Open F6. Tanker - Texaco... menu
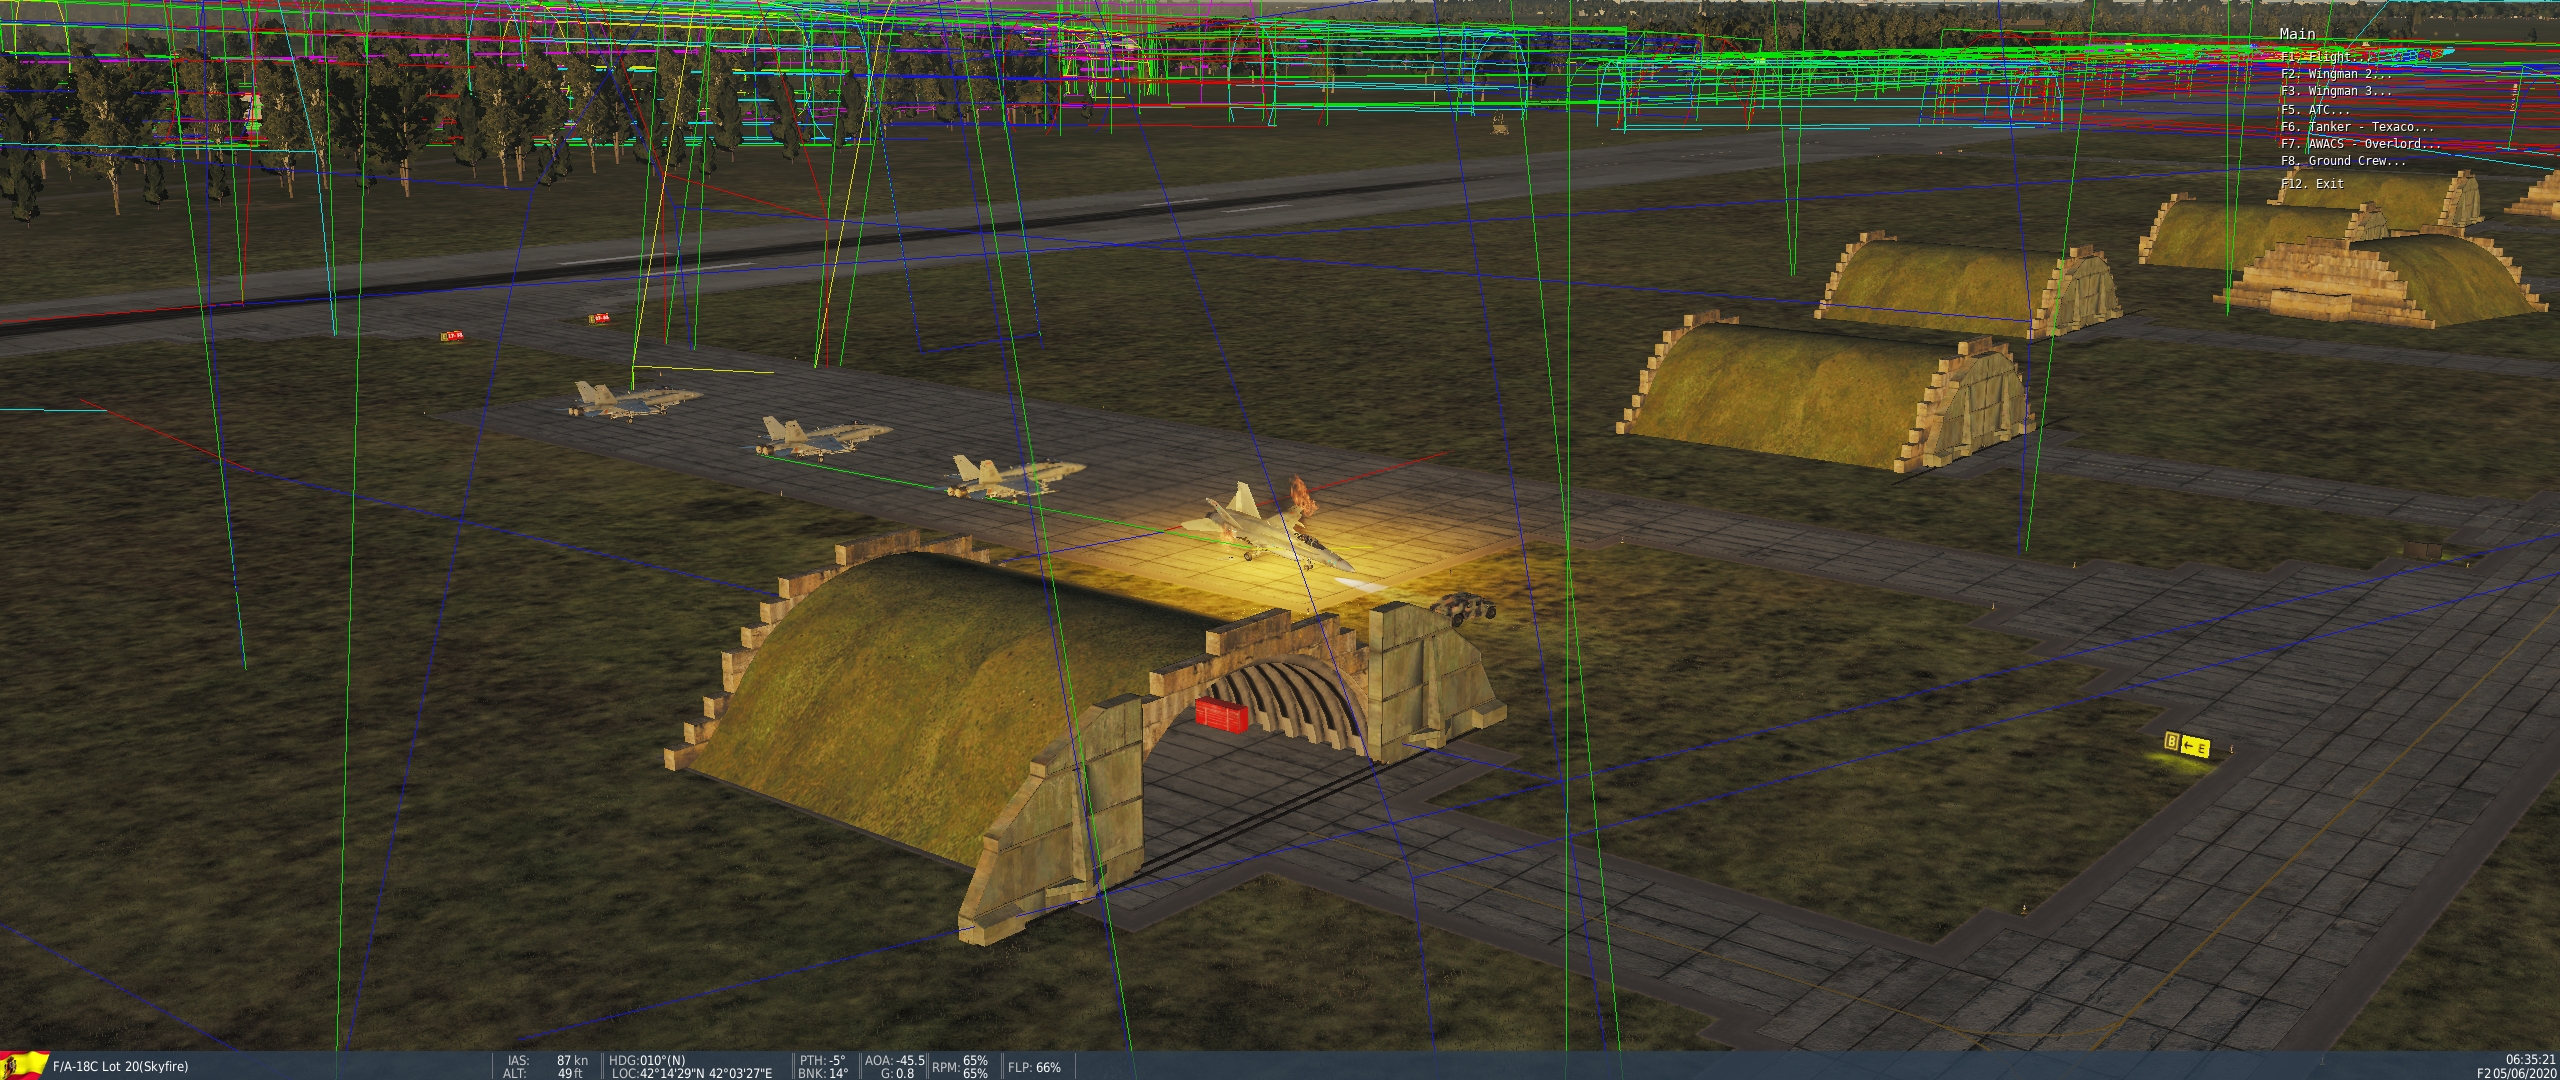The height and width of the screenshot is (1080, 2560). click(2357, 127)
